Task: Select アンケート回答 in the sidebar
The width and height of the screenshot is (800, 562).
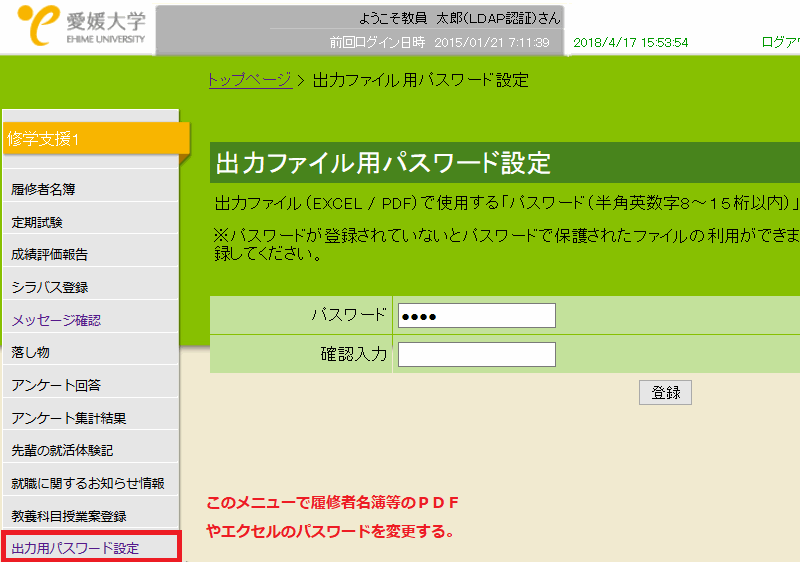Action: (56, 386)
